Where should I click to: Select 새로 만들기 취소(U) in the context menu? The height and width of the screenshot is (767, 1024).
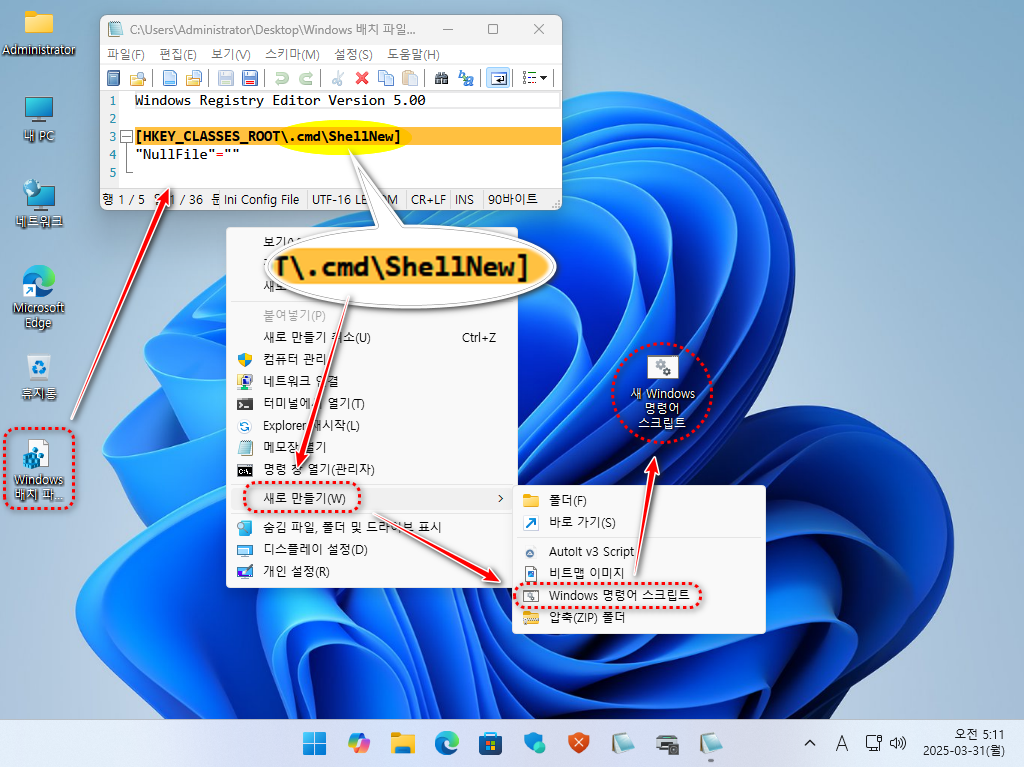(x=372, y=337)
